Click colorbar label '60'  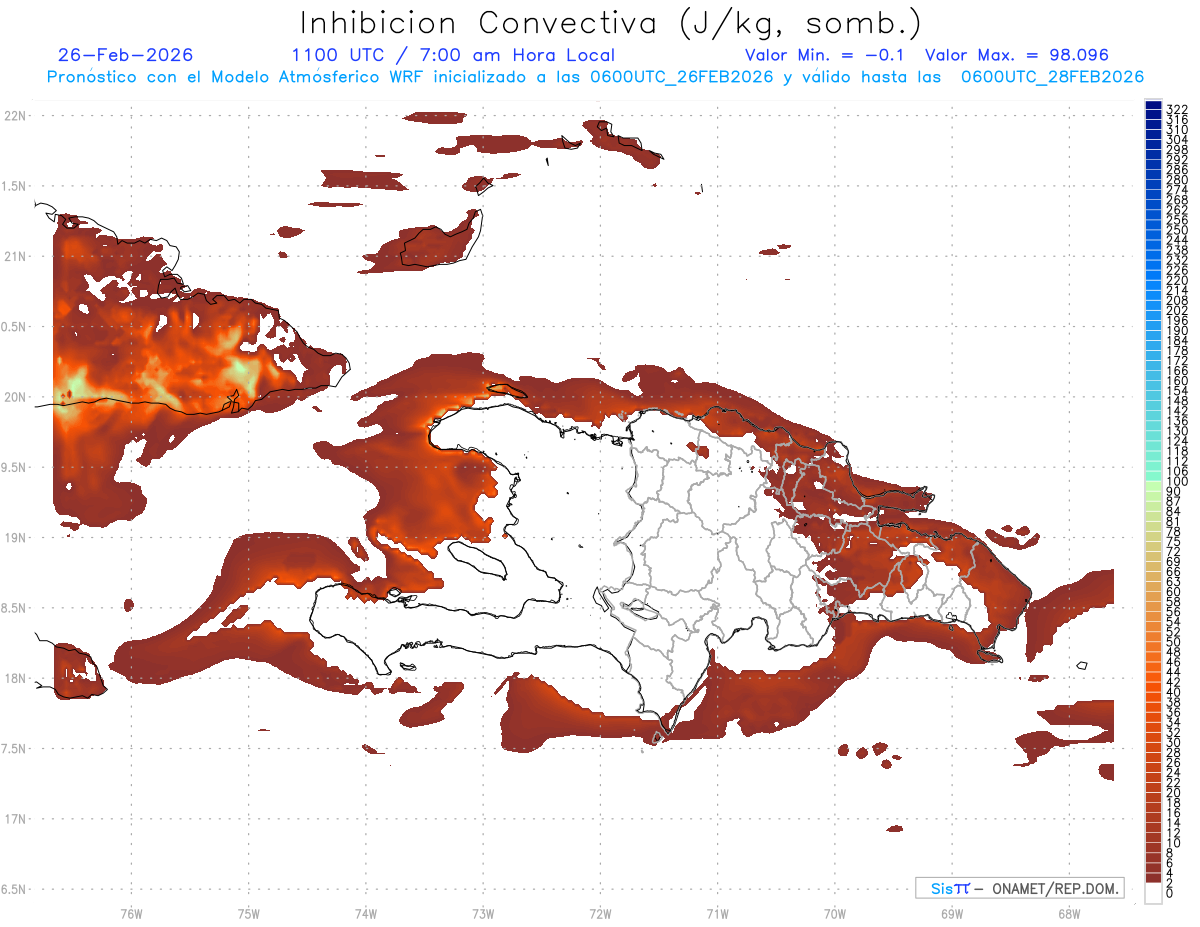(1174, 592)
